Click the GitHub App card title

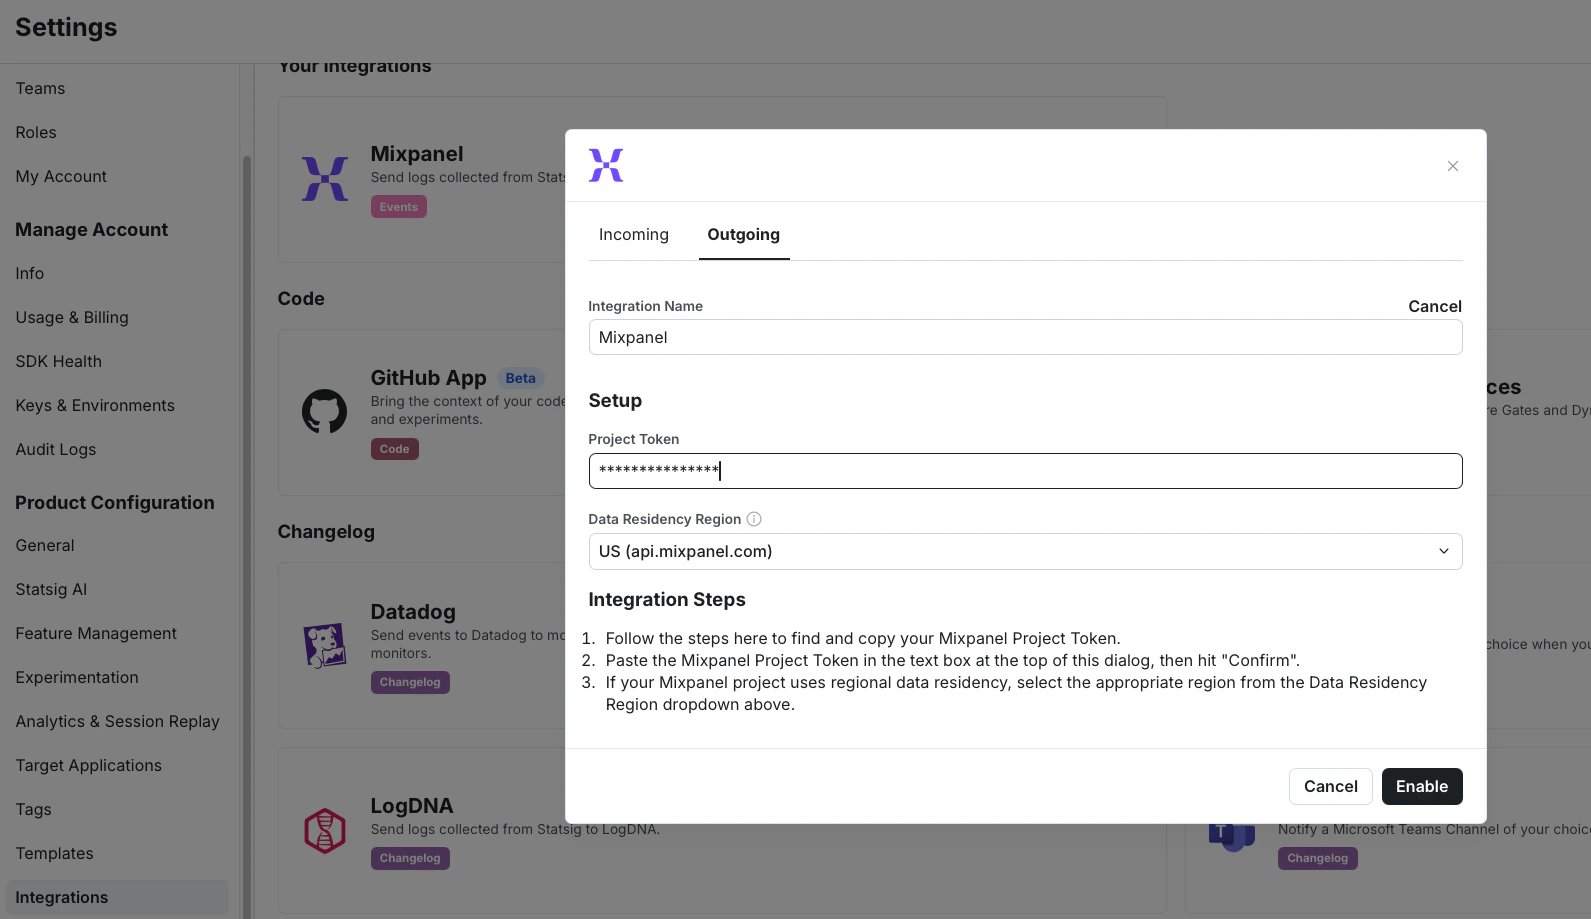click(428, 378)
